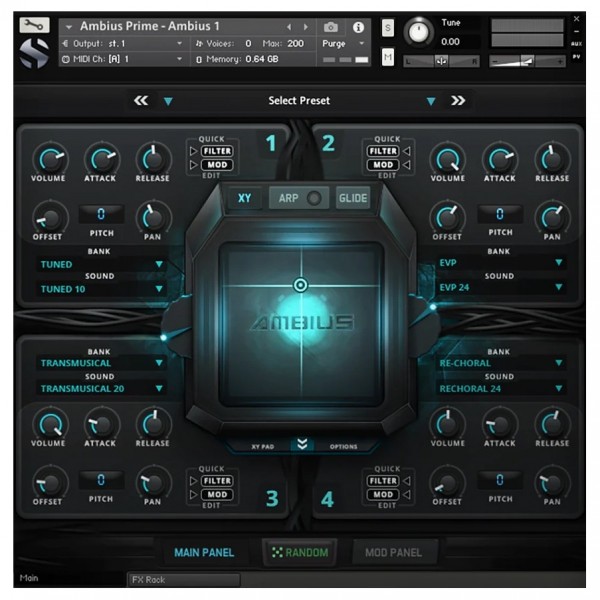Switch to the XY tab
600x600 pixels.
tap(245, 198)
